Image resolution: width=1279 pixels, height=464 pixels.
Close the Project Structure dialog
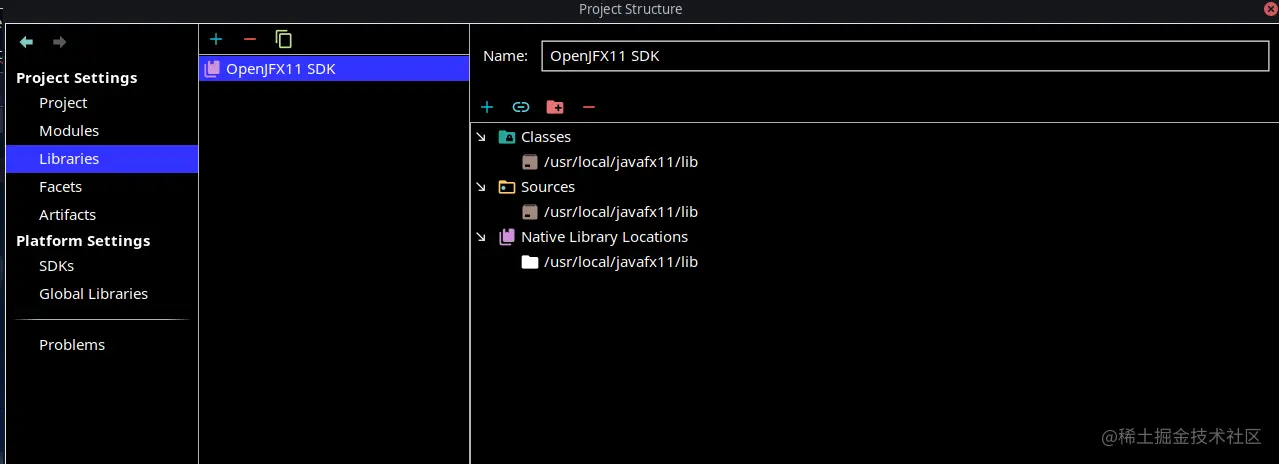click(1270, 9)
